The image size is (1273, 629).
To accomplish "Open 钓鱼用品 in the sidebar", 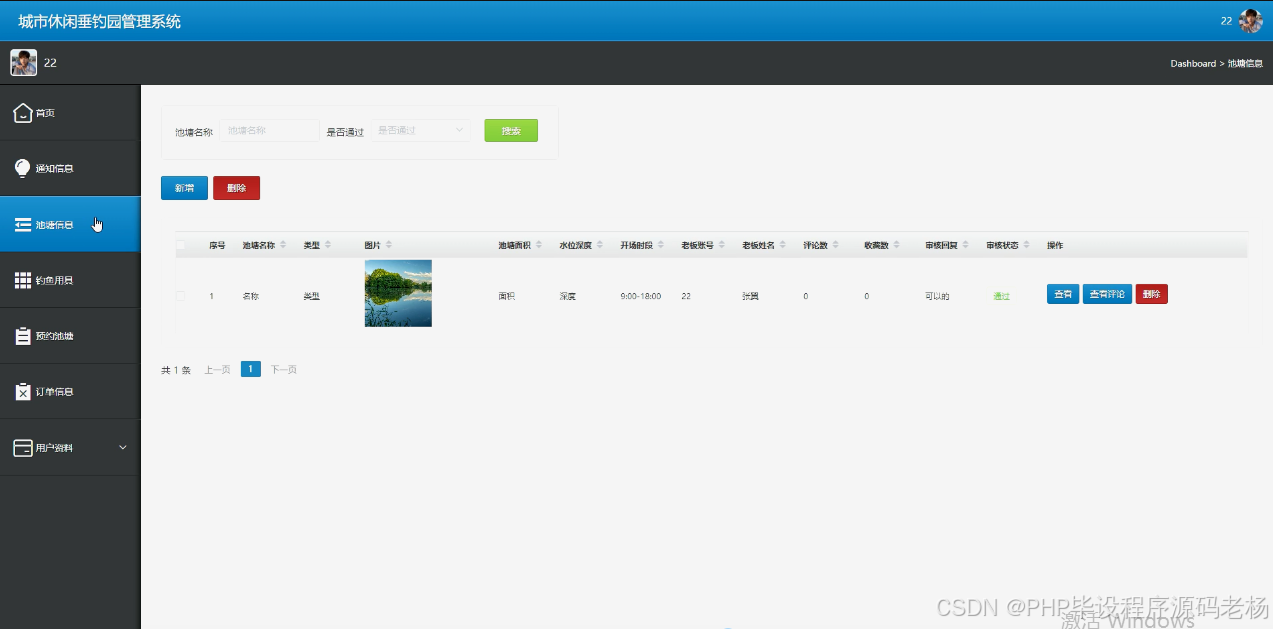I will pyautogui.click(x=70, y=280).
